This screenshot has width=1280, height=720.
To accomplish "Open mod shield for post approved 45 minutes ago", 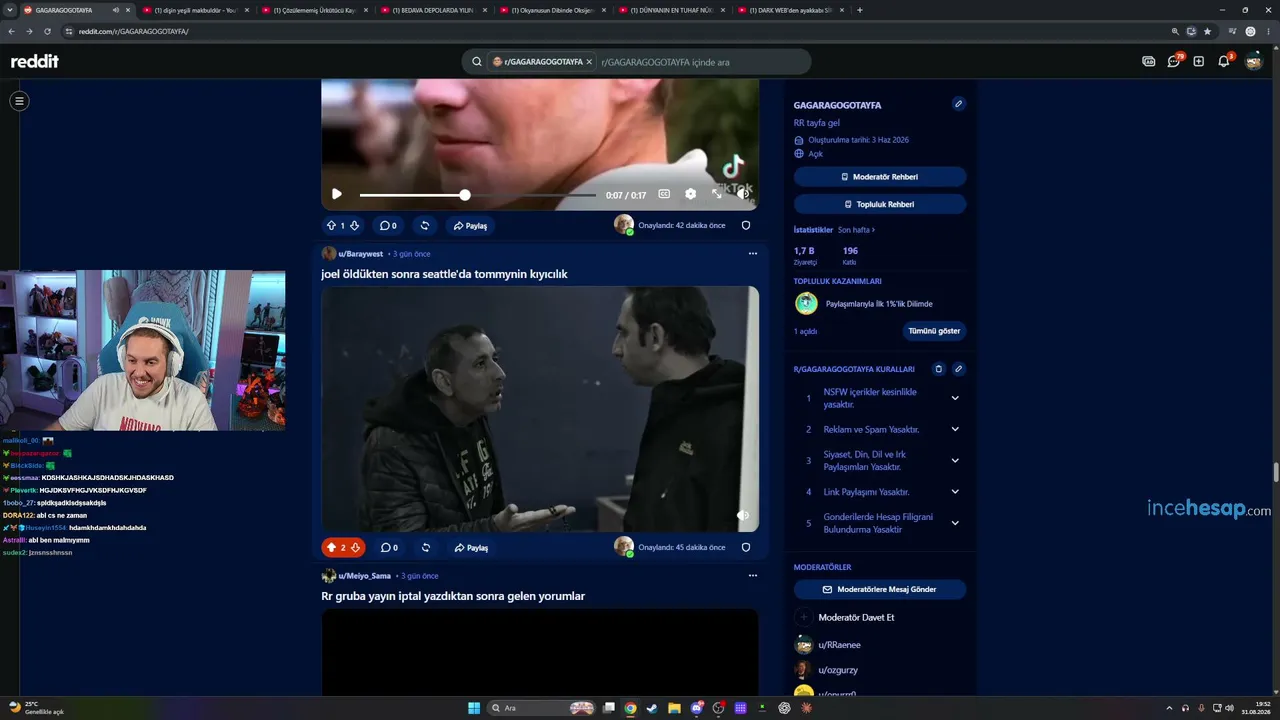I will pos(746,547).
